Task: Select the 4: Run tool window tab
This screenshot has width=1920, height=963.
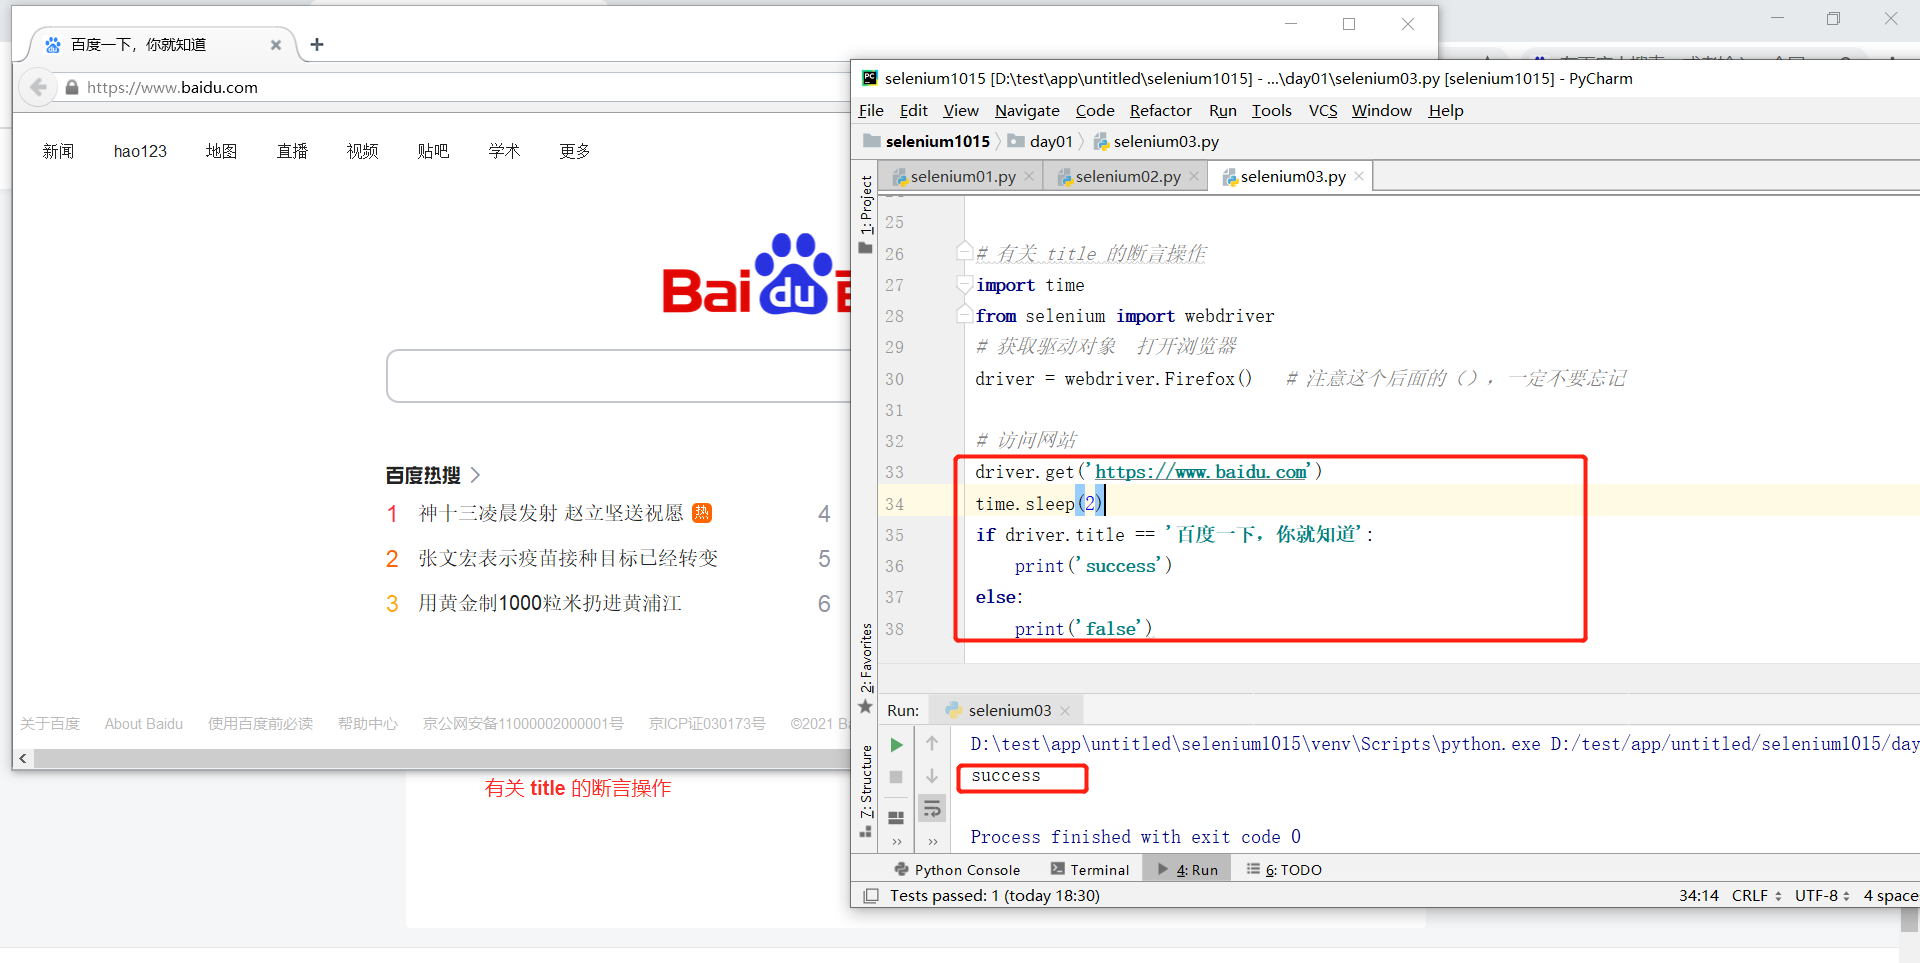Action: pos(1188,870)
